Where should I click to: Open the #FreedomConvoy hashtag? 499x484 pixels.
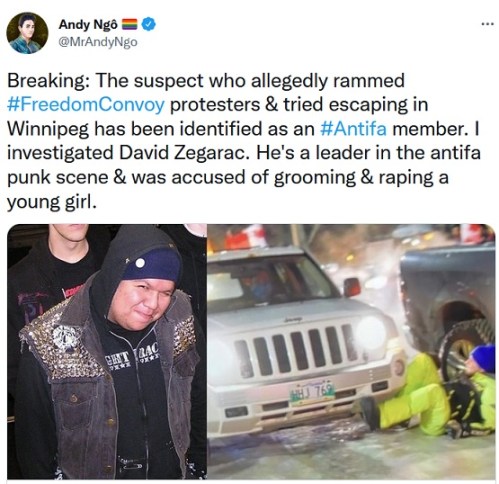(86, 105)
